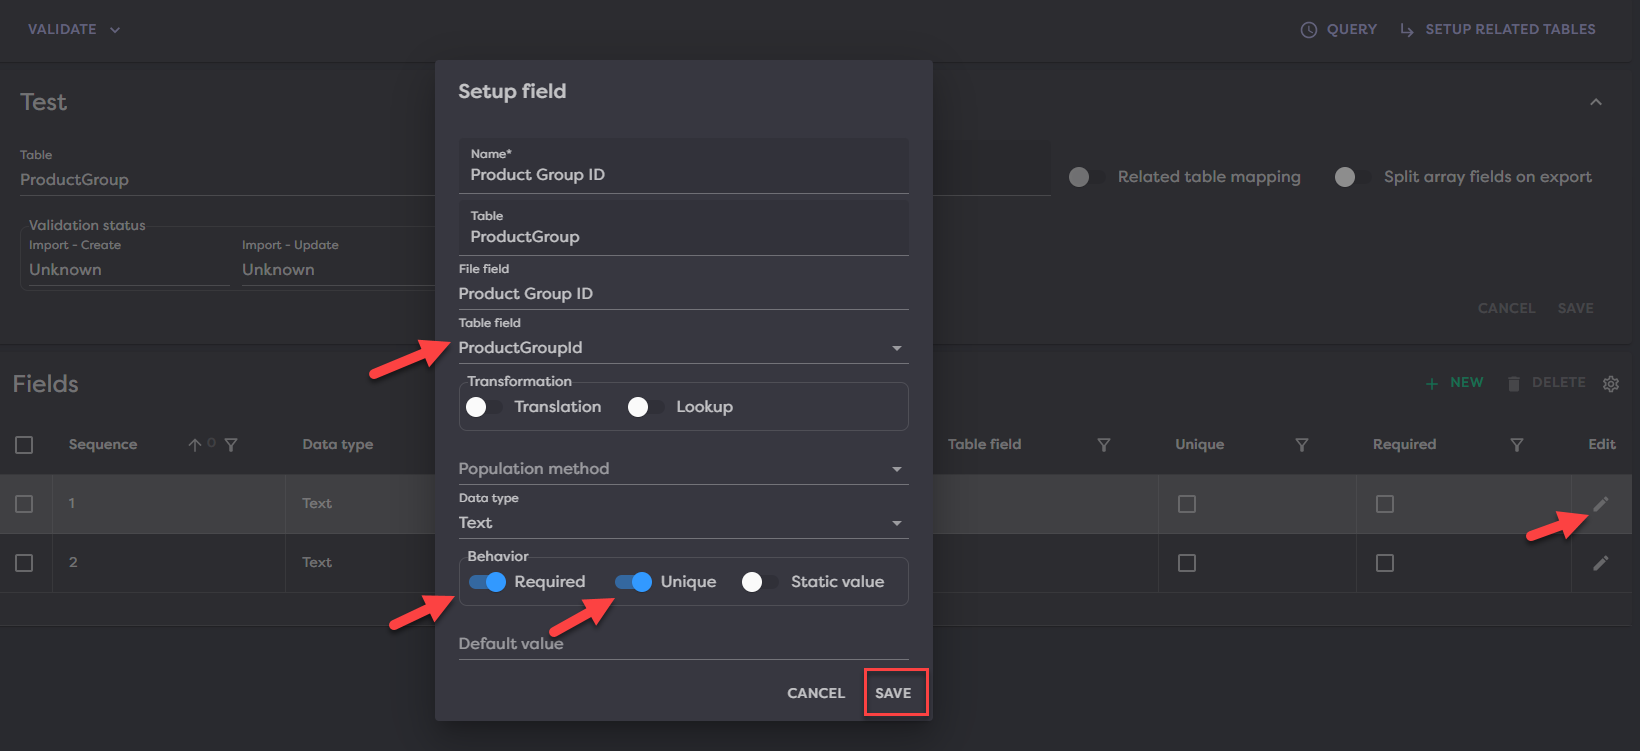Click the Default value input field
The width and height of the screenshot is (1640, 751).
tap(683, 644)
